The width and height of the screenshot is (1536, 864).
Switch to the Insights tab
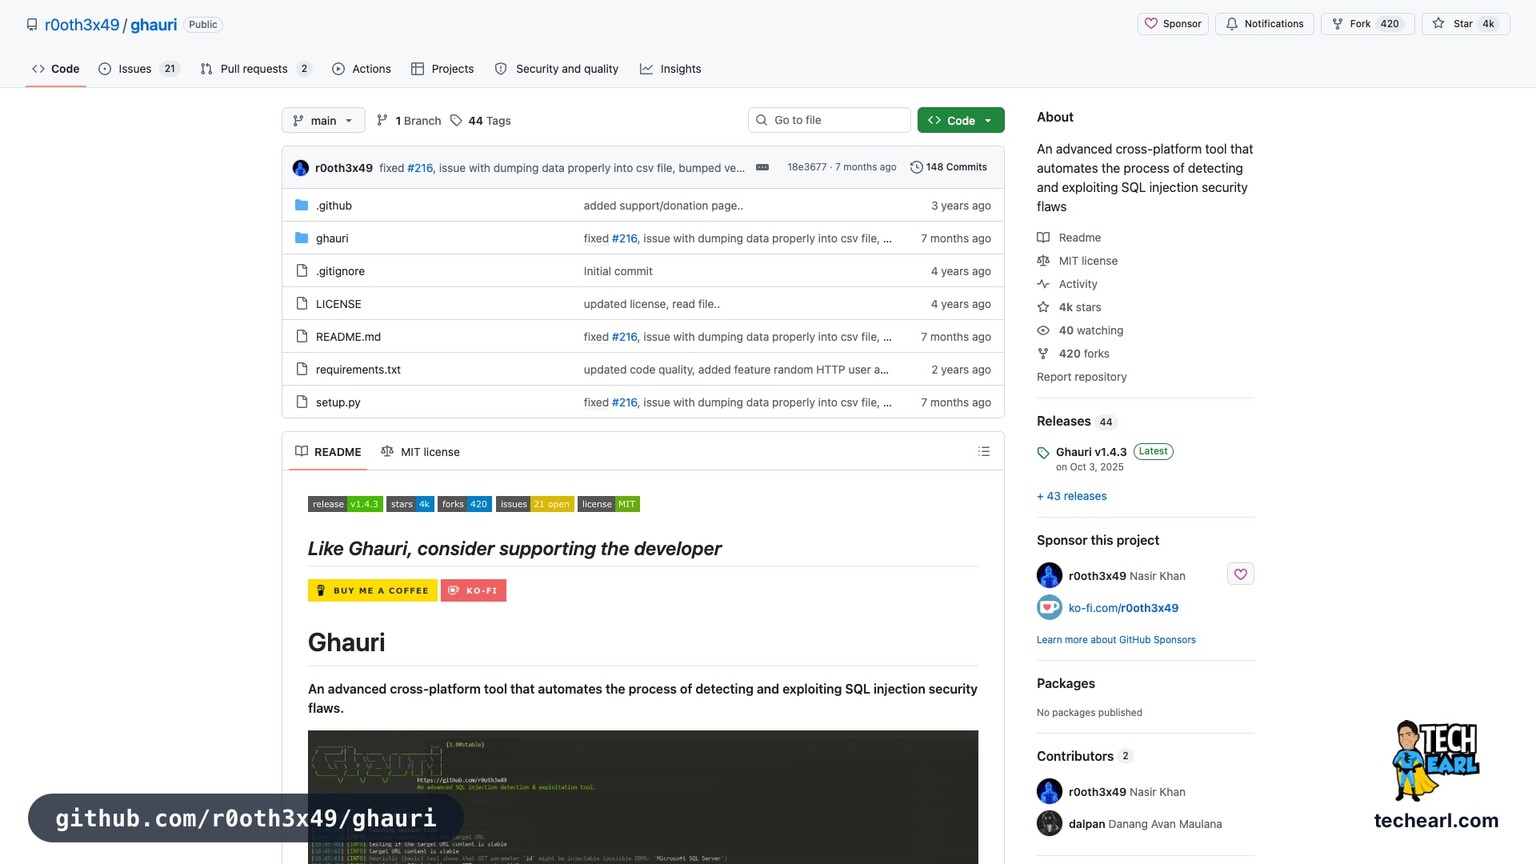[x=670, y=69]
